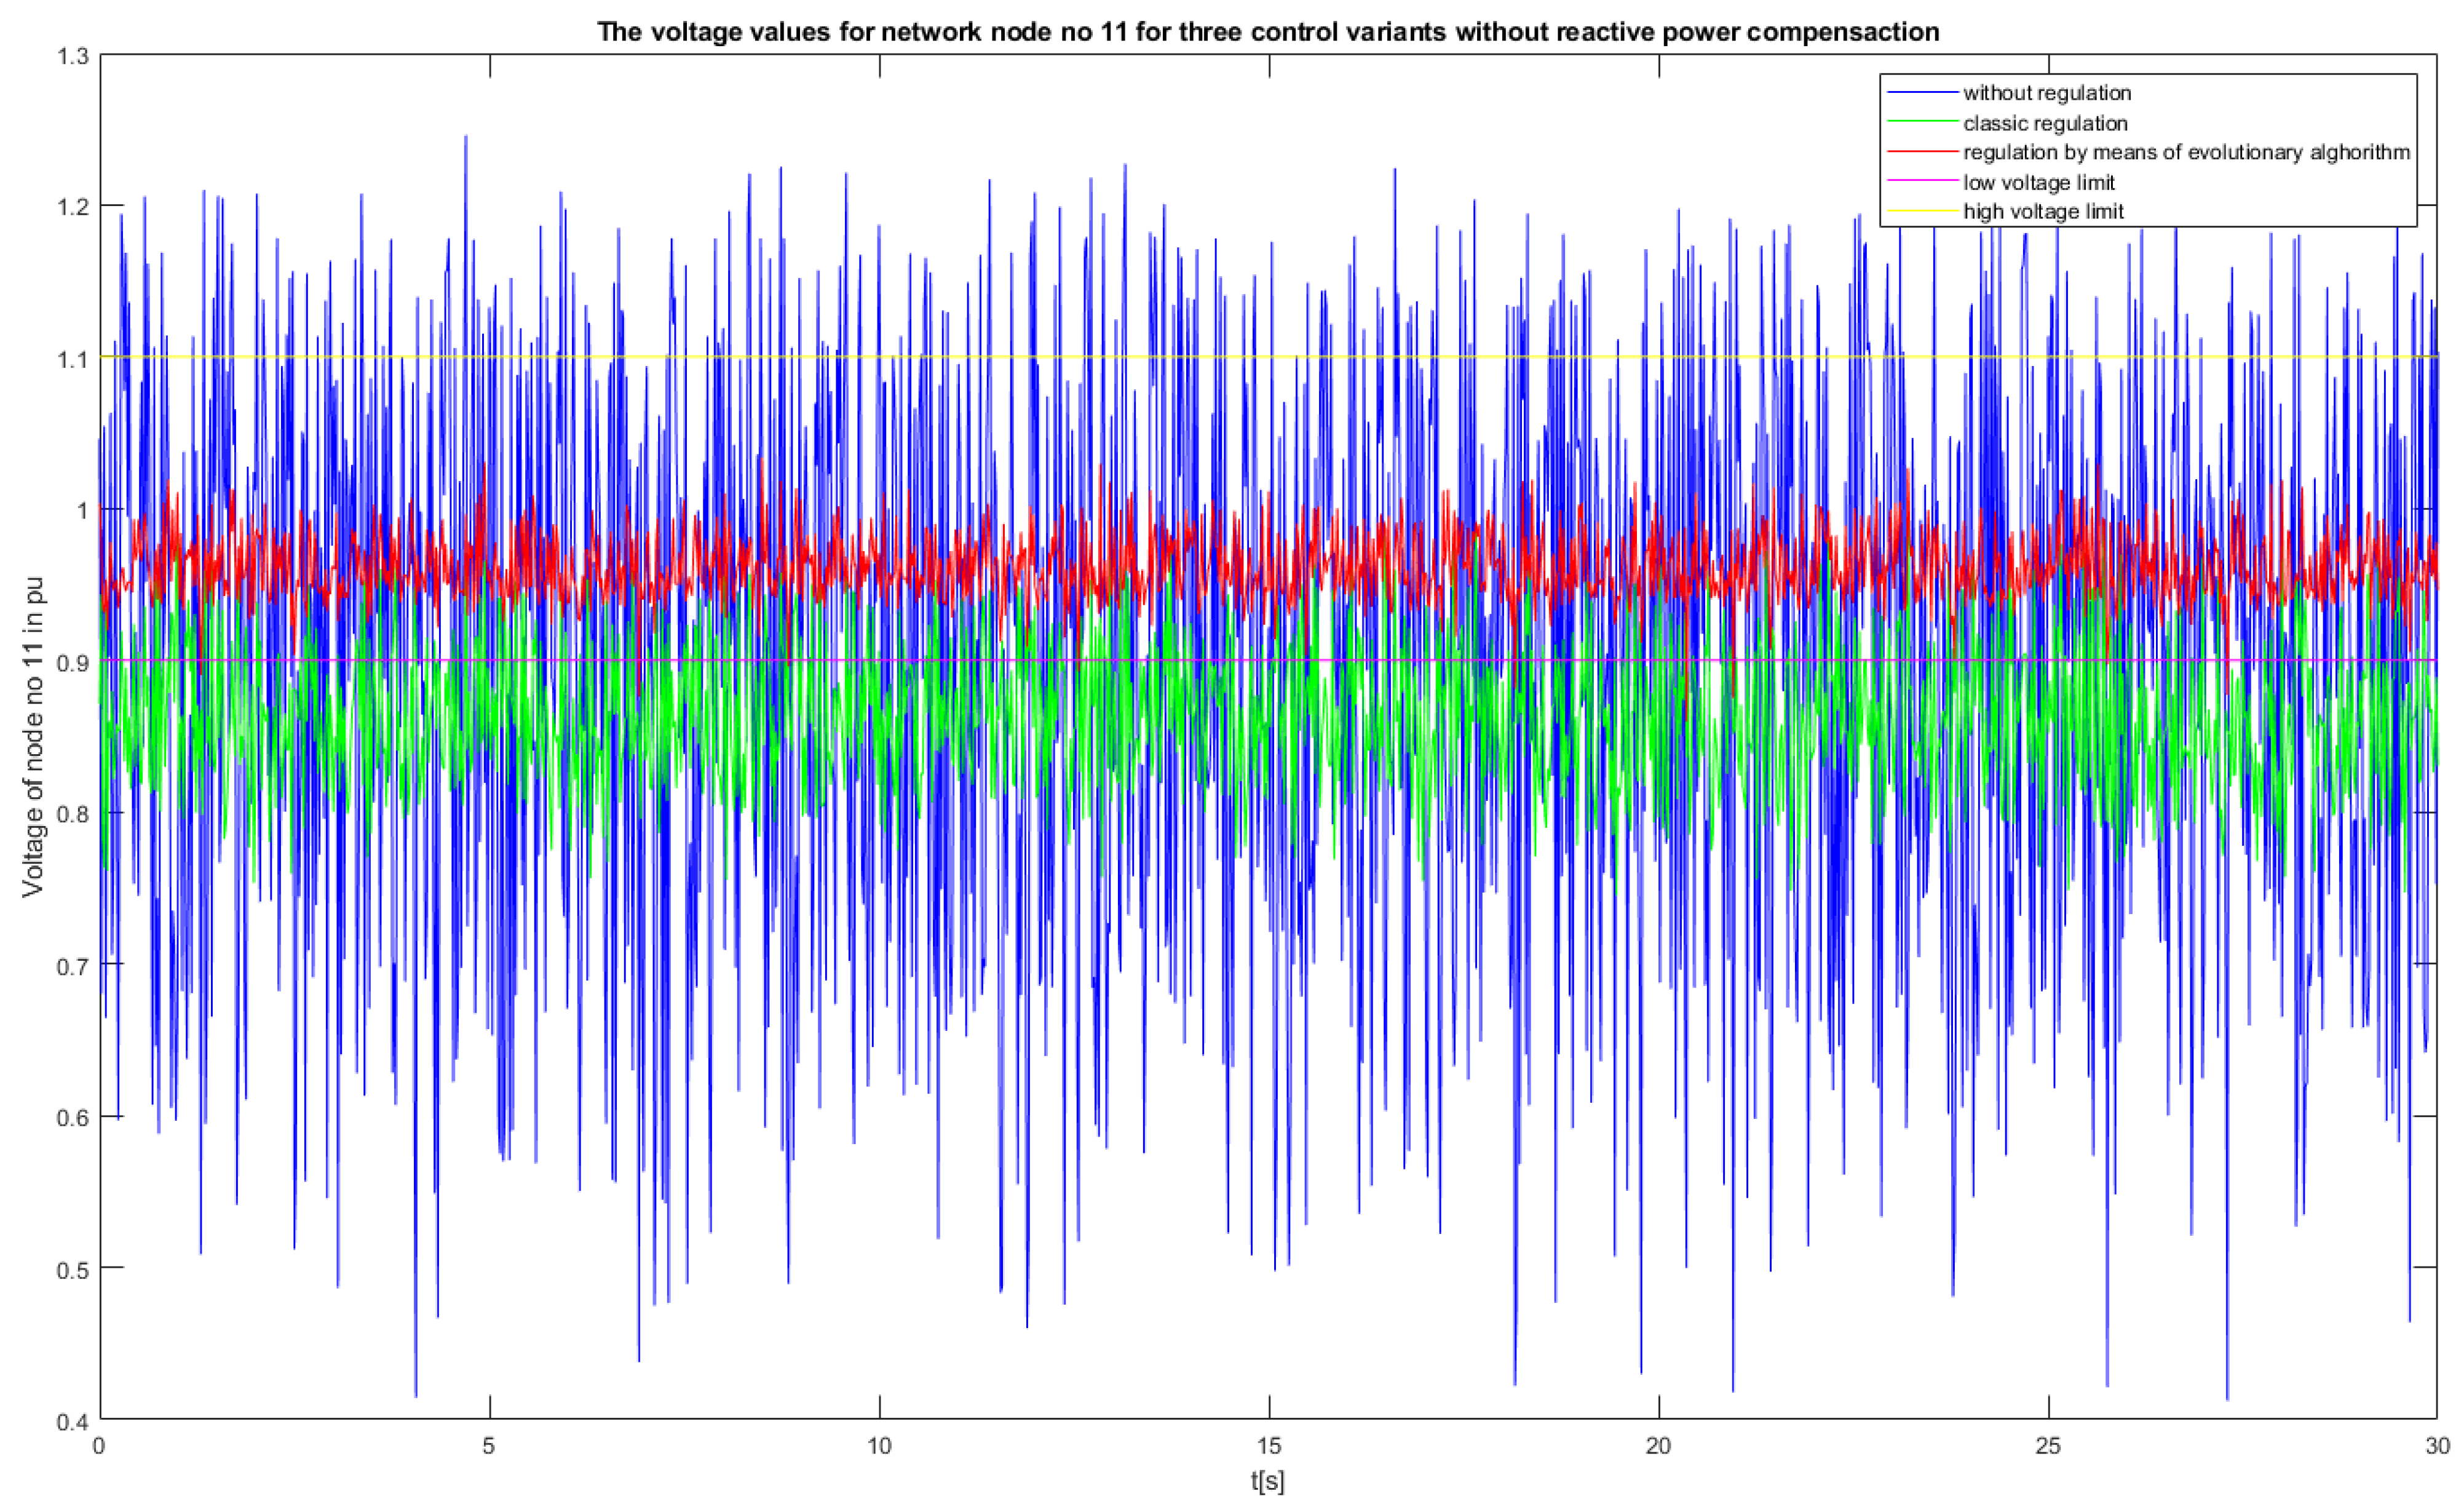The height and width of the screenshot is (1507, 2464).
Task: Click the yellow legend line sample
Action: coord(1921,211)
